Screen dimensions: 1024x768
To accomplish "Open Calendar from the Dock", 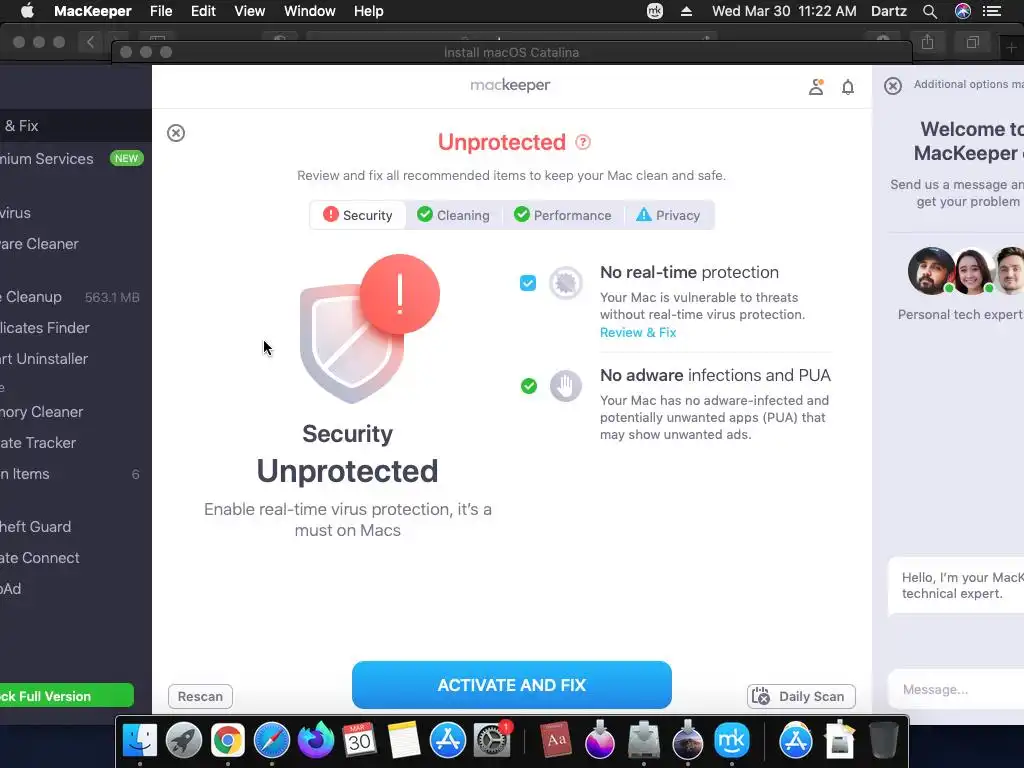I will pyautogui.click(x=359, y=740).
